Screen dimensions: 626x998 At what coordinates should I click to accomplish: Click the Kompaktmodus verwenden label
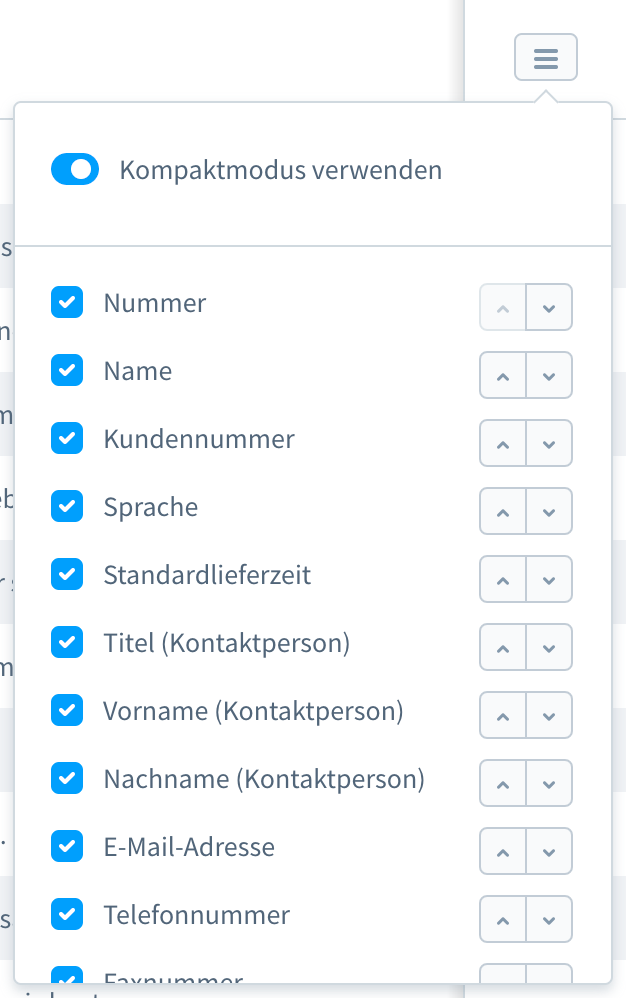(280, 169)
